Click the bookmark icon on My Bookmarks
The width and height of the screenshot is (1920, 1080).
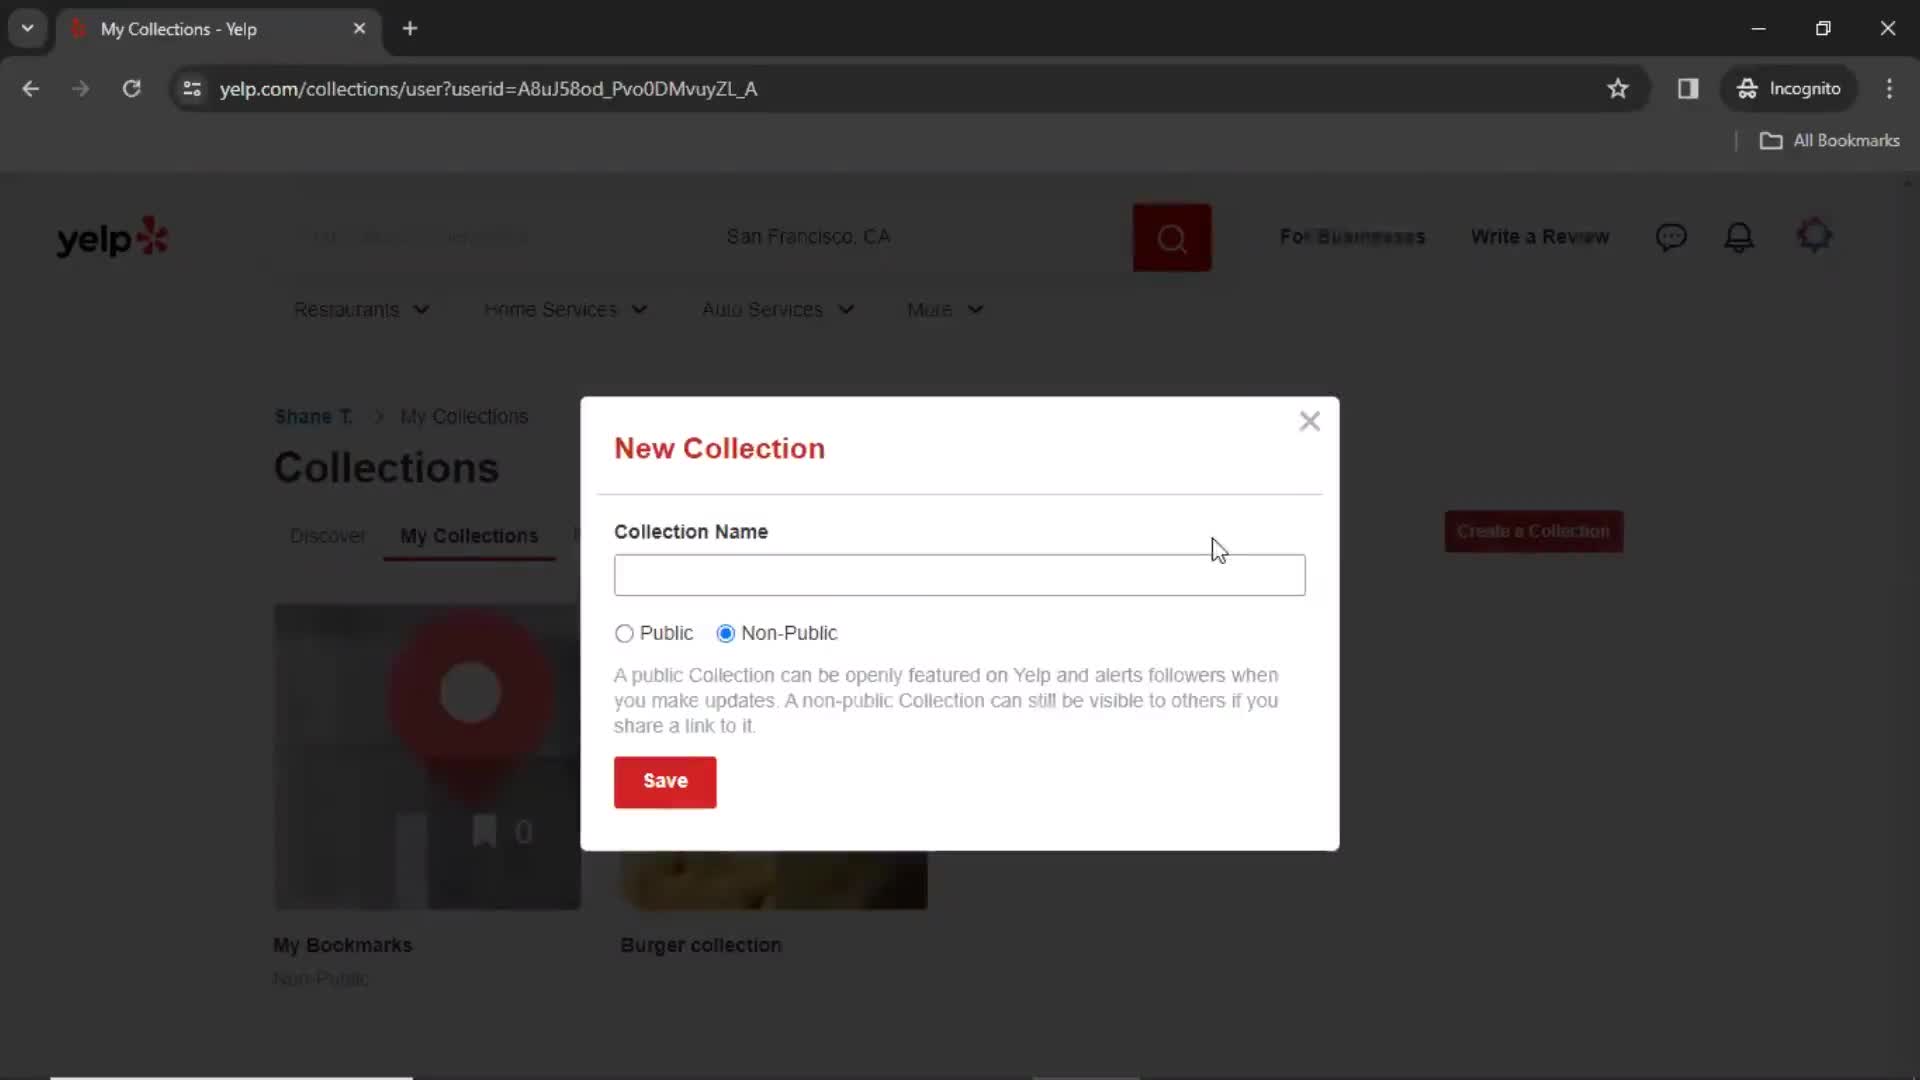click(x=485, y=831)
